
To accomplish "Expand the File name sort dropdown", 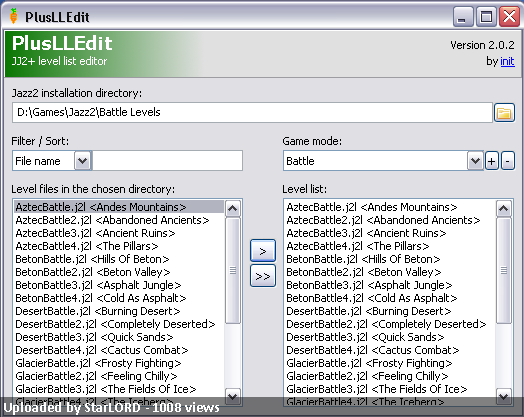I will point(83,161).
